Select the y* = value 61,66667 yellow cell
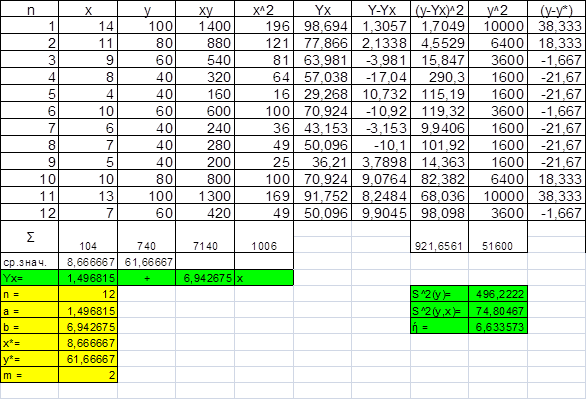This screenshot has height=400, width=587. (x=88, y=359)
